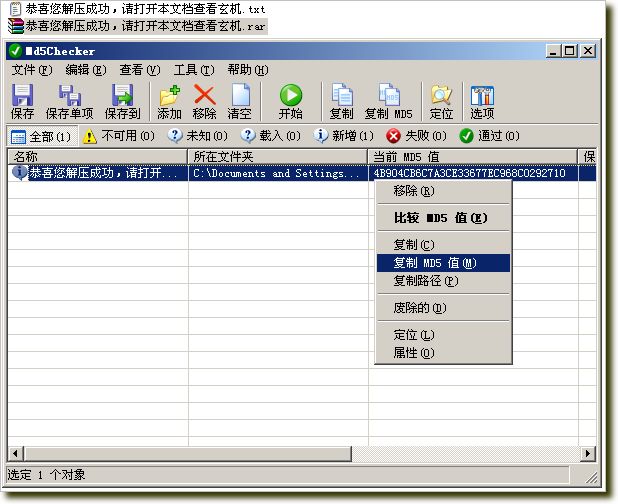Click the green 开始 (Start) play icon

pos(291,95)
